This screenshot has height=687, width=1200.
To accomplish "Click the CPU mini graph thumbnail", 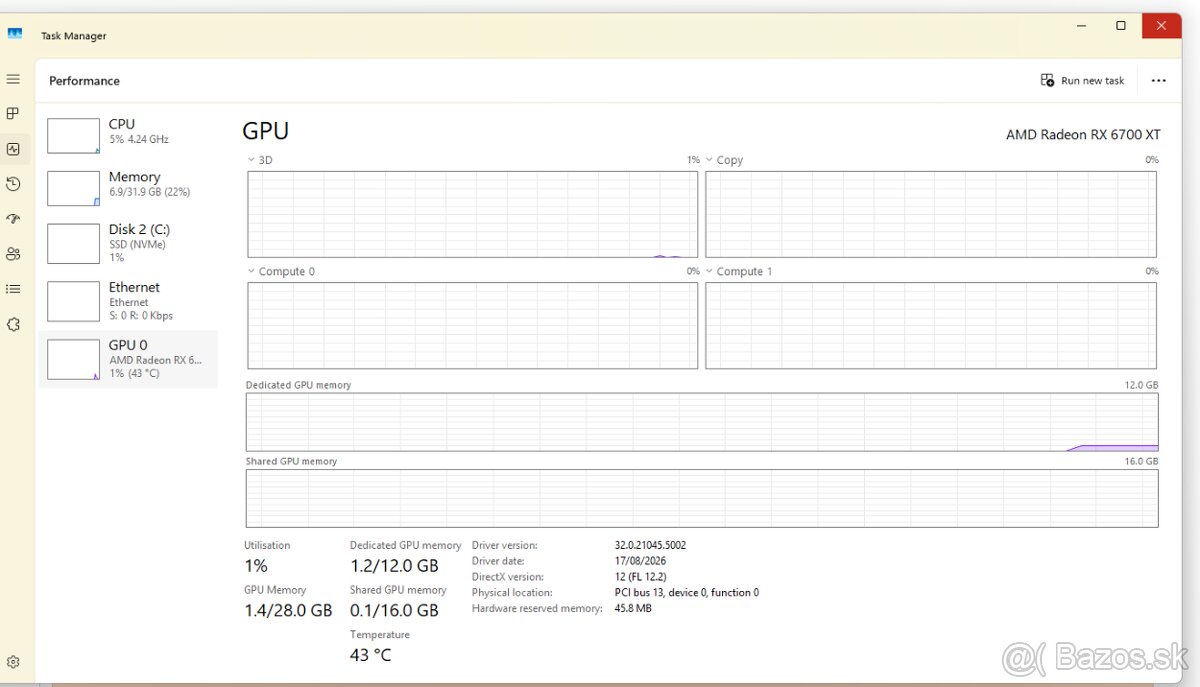I will [73, 136].
